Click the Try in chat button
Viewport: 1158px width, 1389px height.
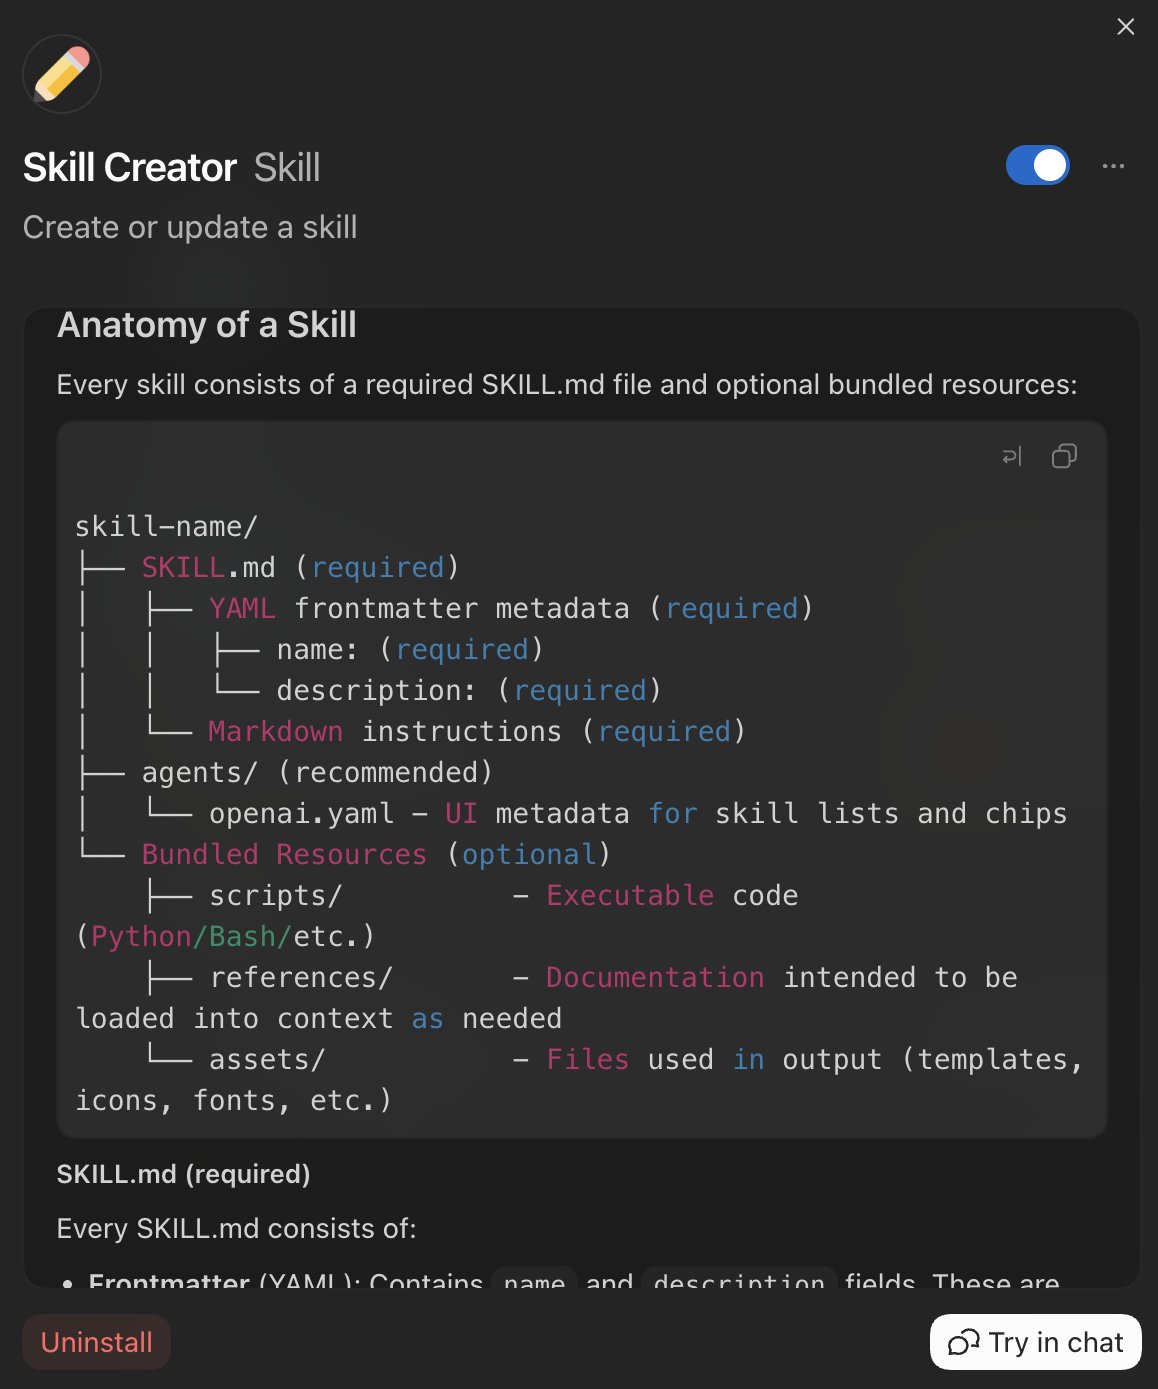tap(1035, 1342)
